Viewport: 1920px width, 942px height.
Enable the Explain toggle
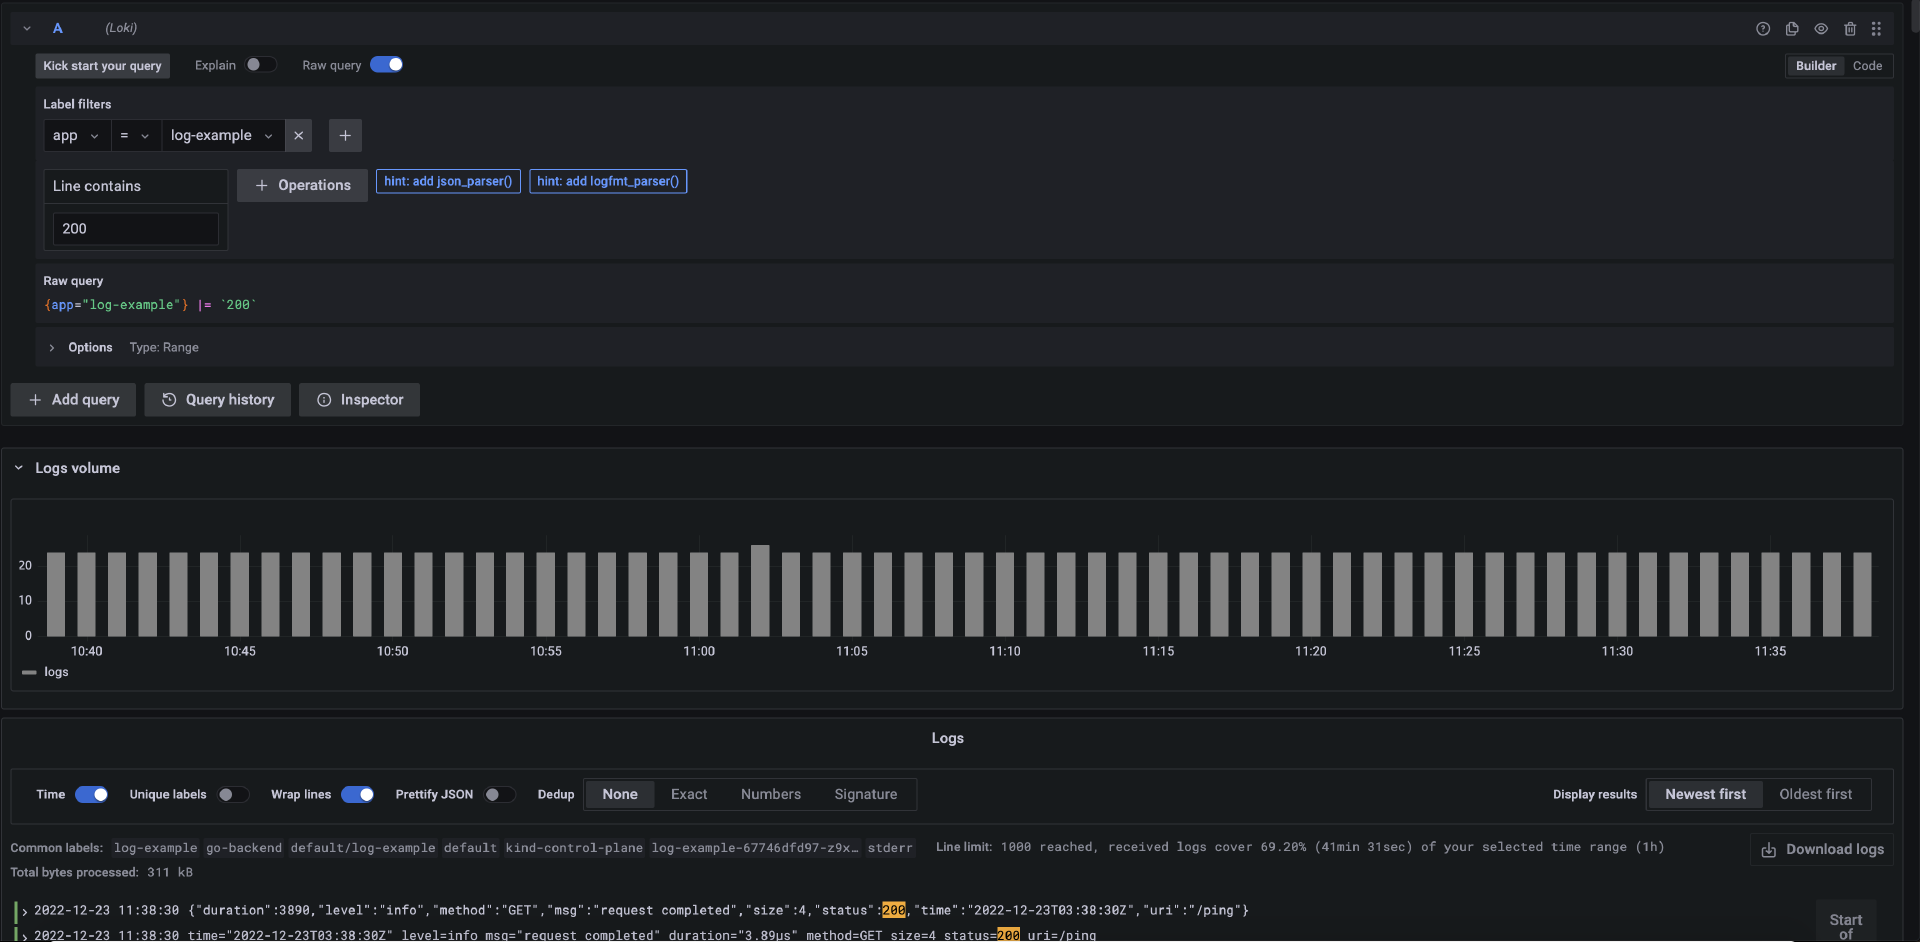point(260,65)
